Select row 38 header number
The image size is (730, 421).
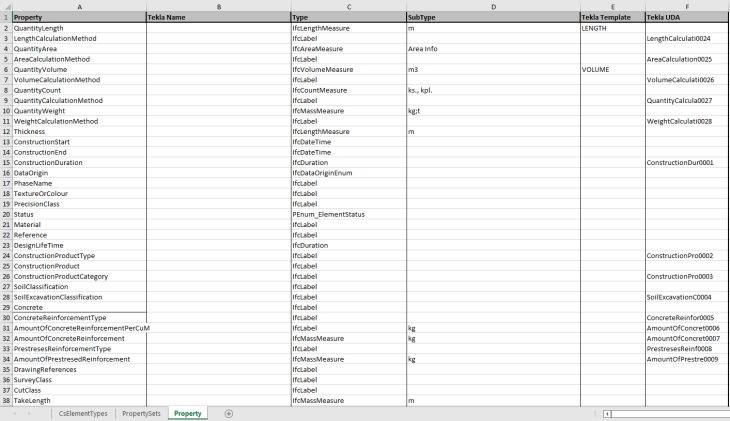[6, 401]
